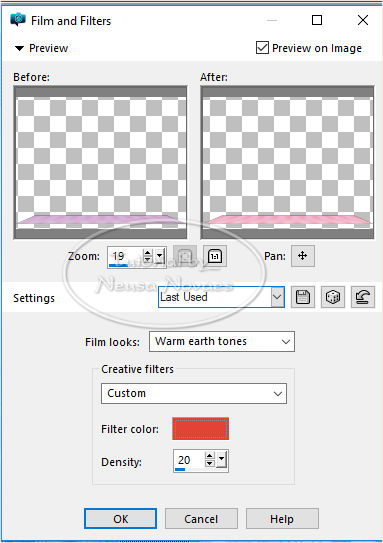Click the Reset to default arrow icon
Viewport: 383px width, 543px height.
tap(363, 297)
